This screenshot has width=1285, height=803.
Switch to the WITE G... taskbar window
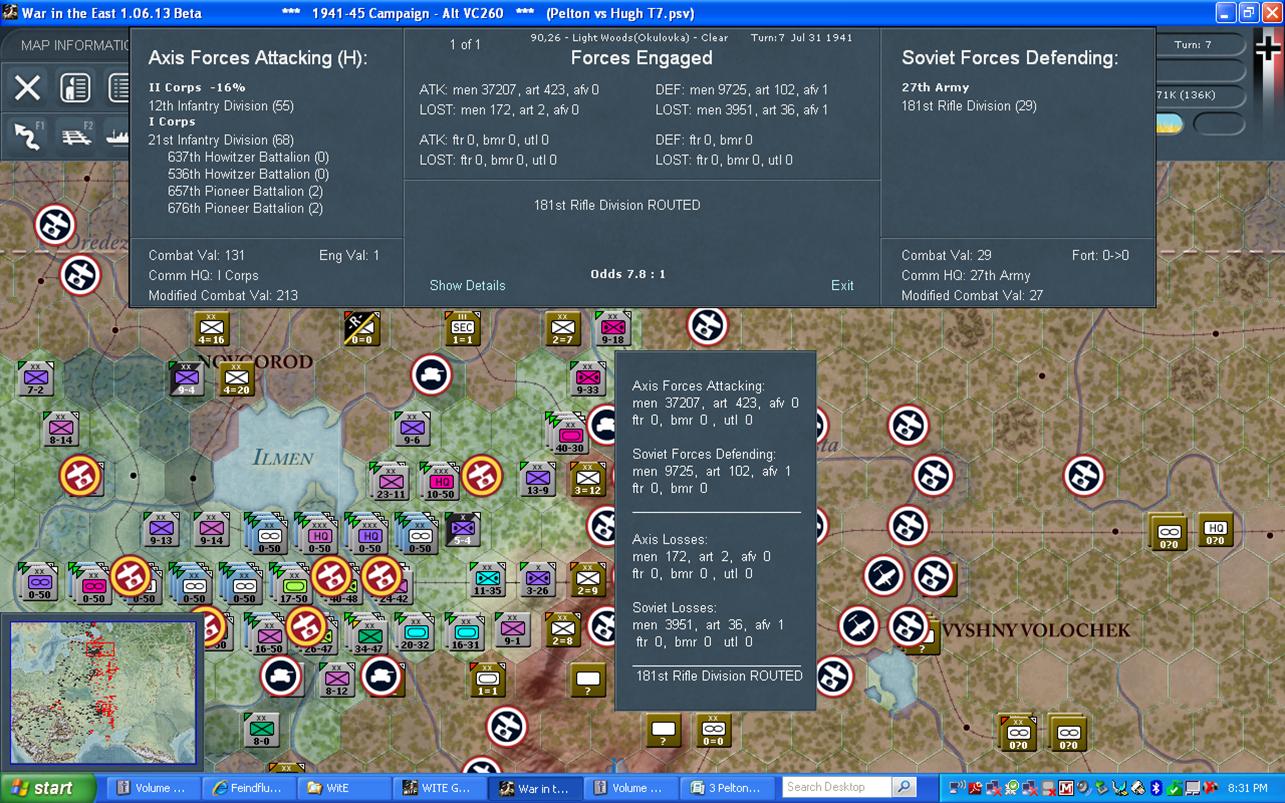439,788
